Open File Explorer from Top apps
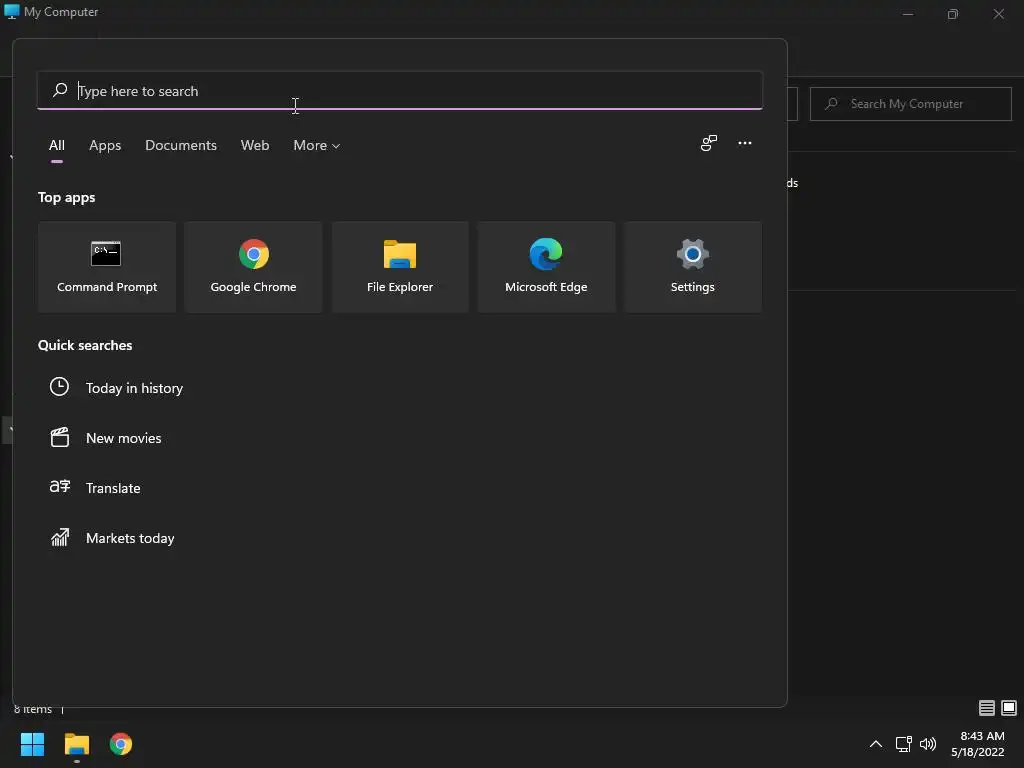Image resolution: width=1024 pixels, height=768 pixels. point(400,266)
